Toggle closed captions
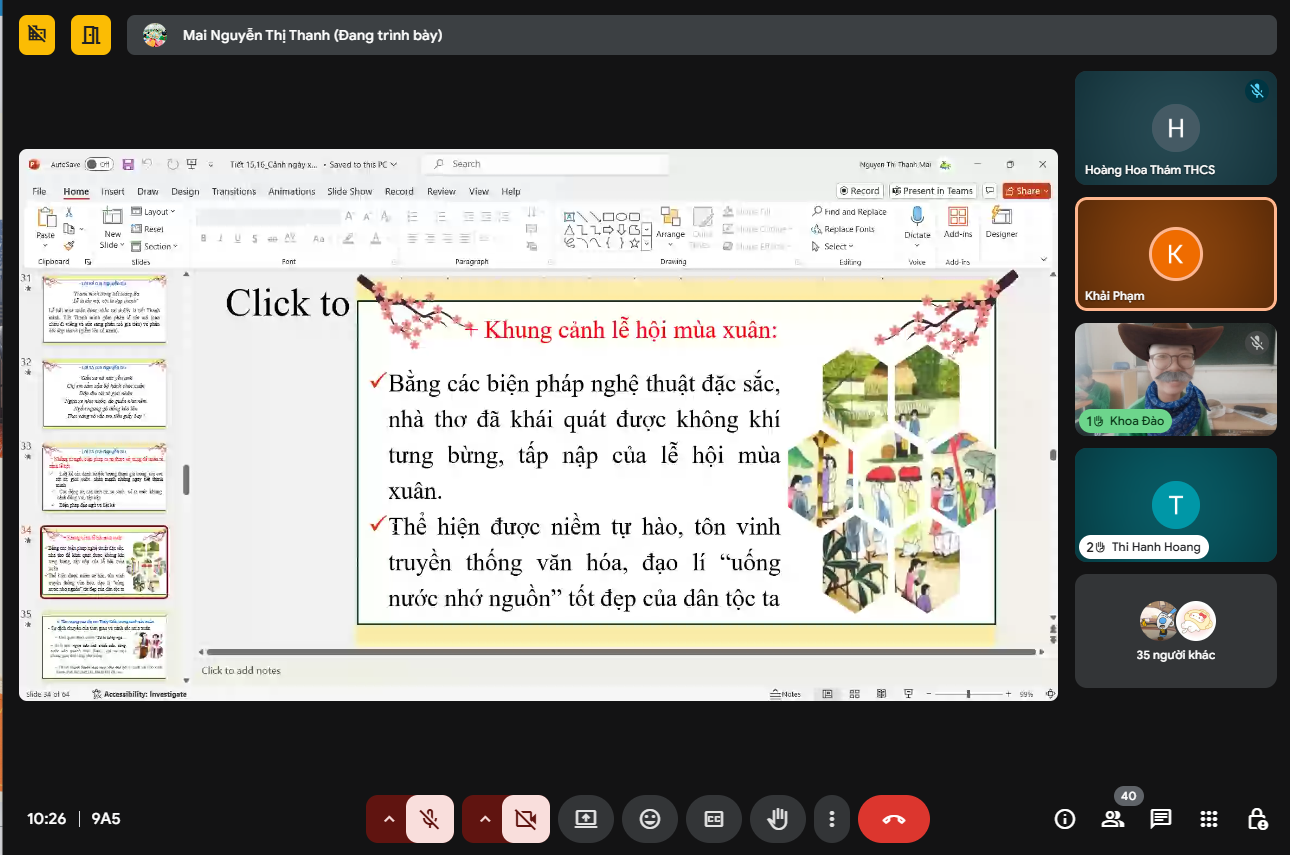Screen dimensions: 1290x855 [714, 819]
